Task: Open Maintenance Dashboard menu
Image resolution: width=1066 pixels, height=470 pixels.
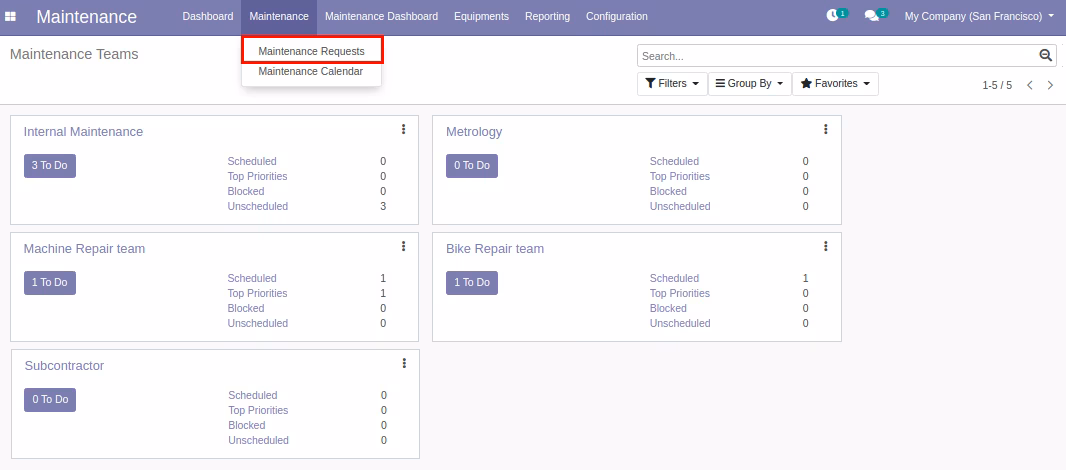Action: tap(381, 16)
